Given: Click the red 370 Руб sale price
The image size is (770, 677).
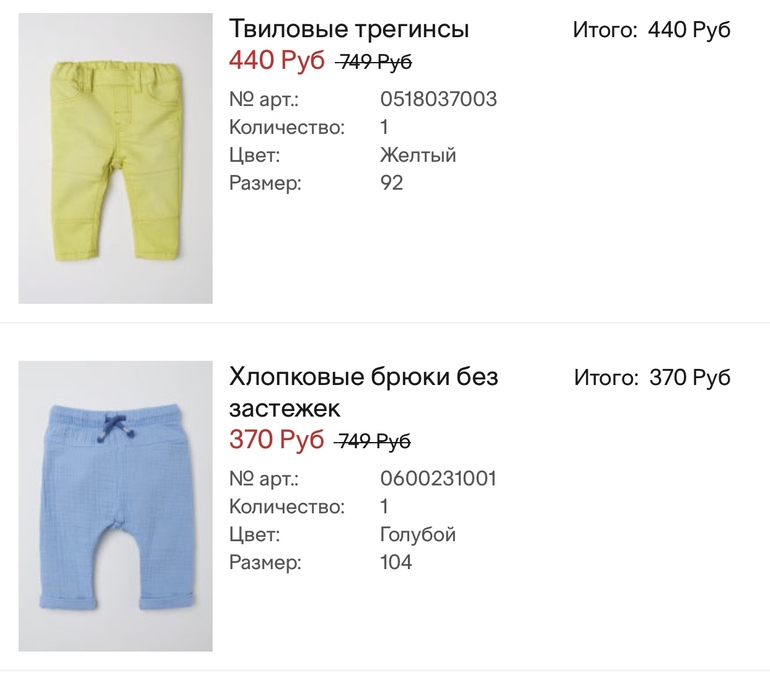Looking at the screenshot, I should click(x=277, y=440).
